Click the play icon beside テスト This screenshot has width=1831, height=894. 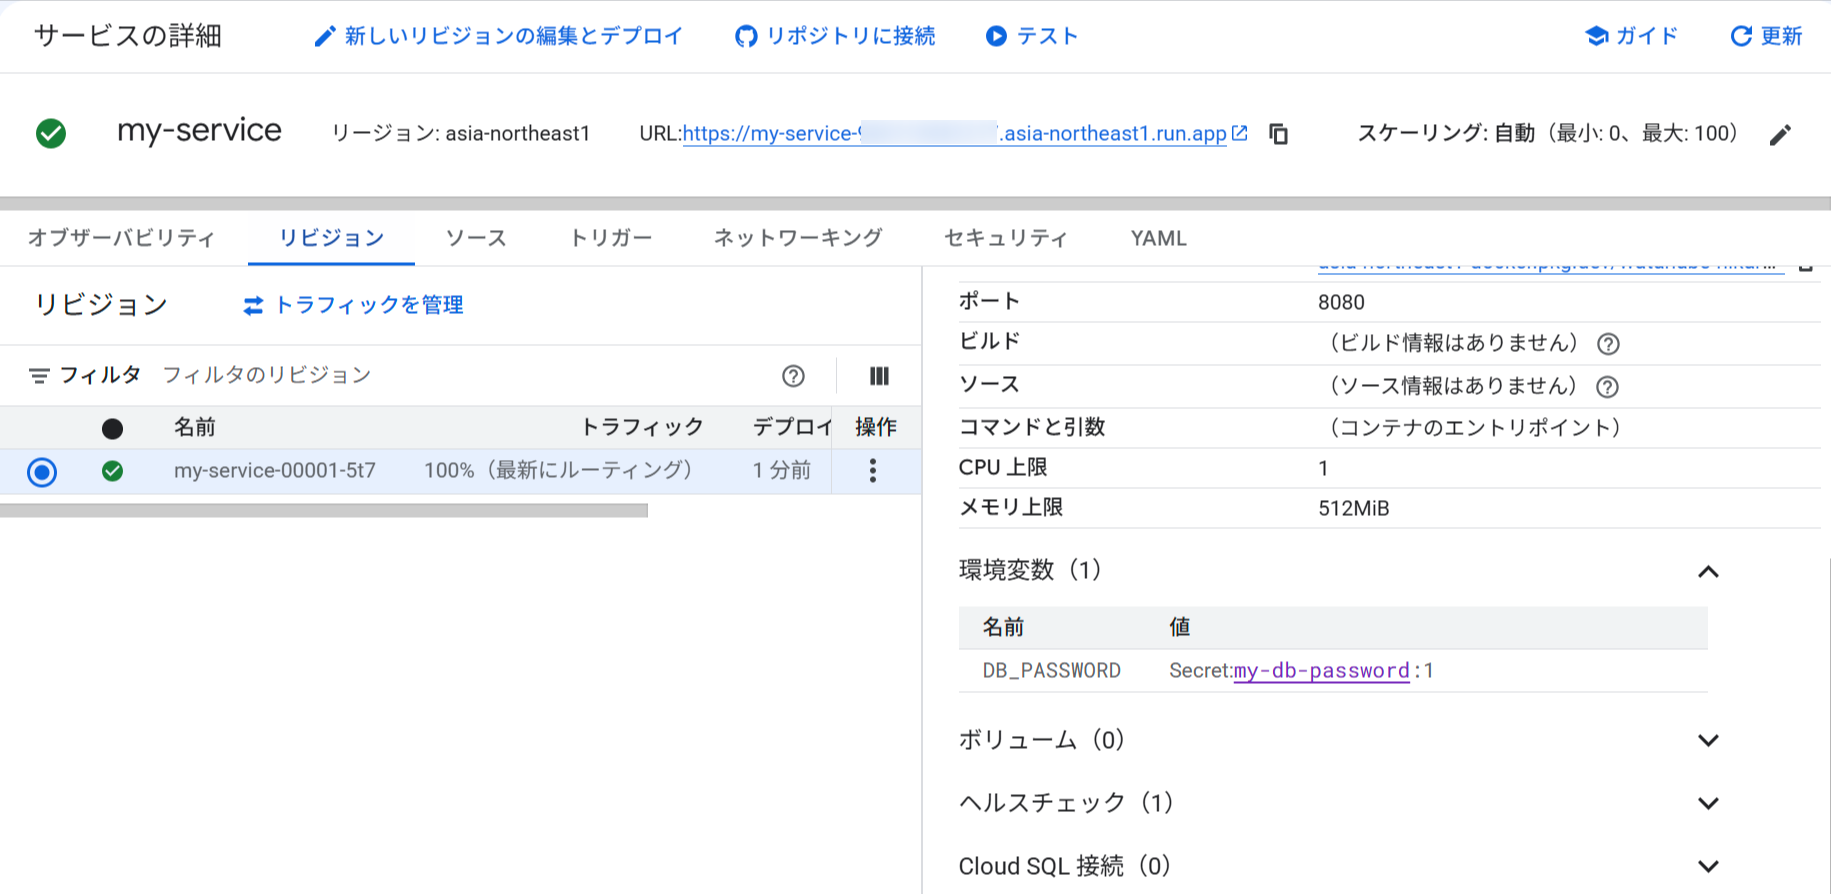tap(996, 36)
